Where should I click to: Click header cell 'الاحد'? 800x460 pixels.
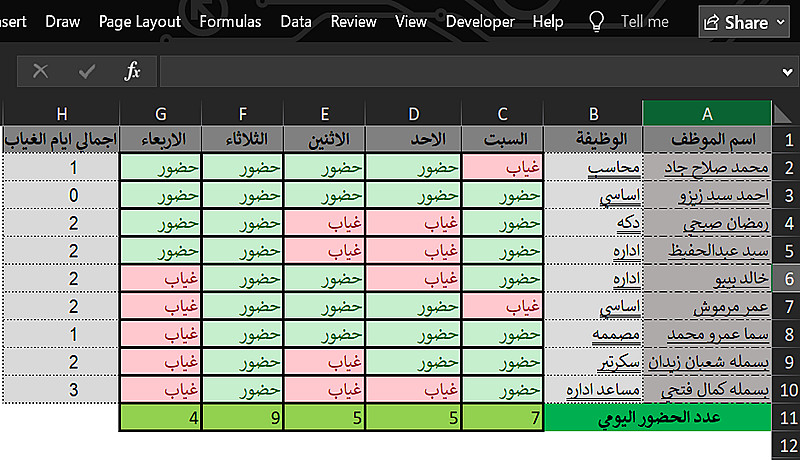click(414, 140)
